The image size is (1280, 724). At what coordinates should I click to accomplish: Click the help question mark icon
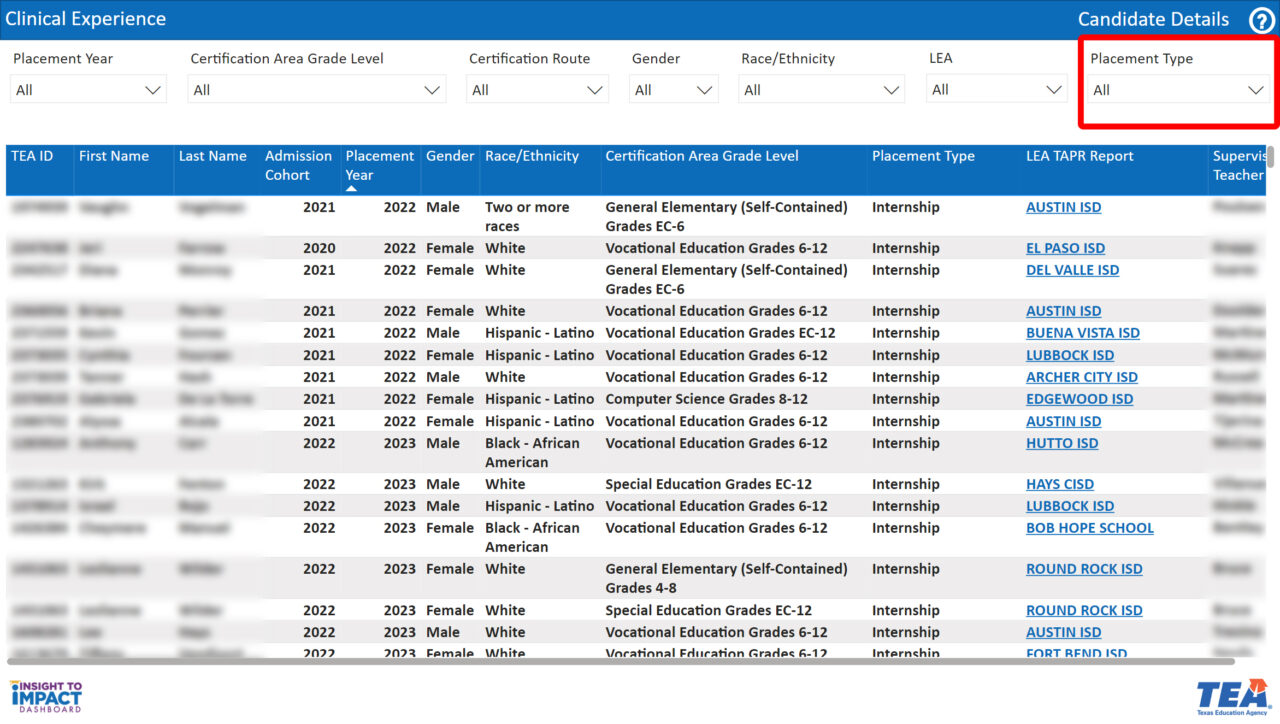(x=1262, y=20)
